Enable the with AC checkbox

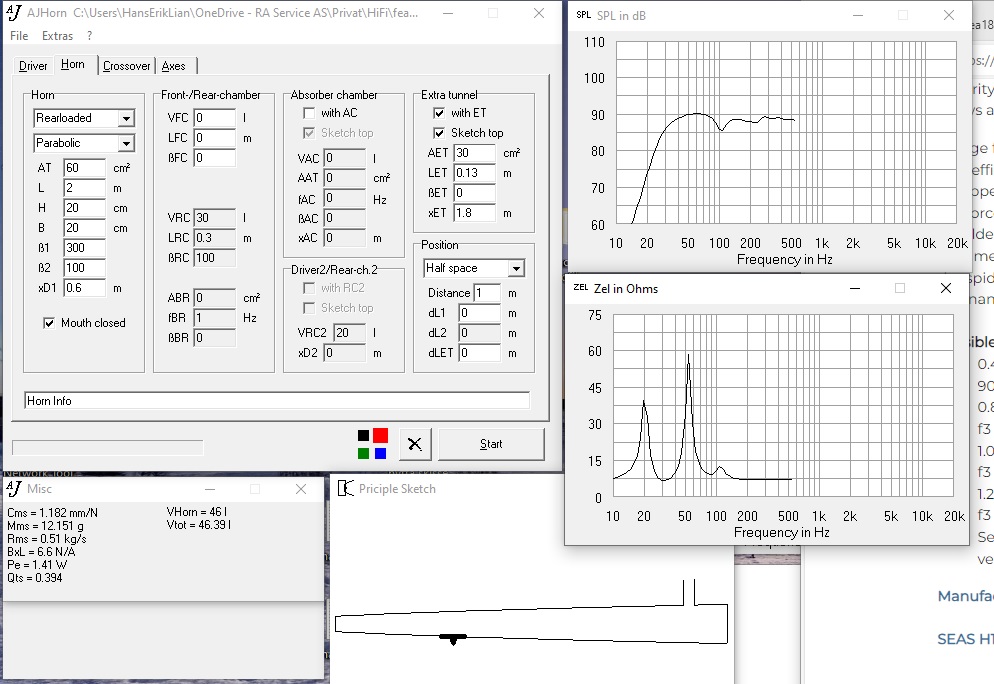coord(309,113)
